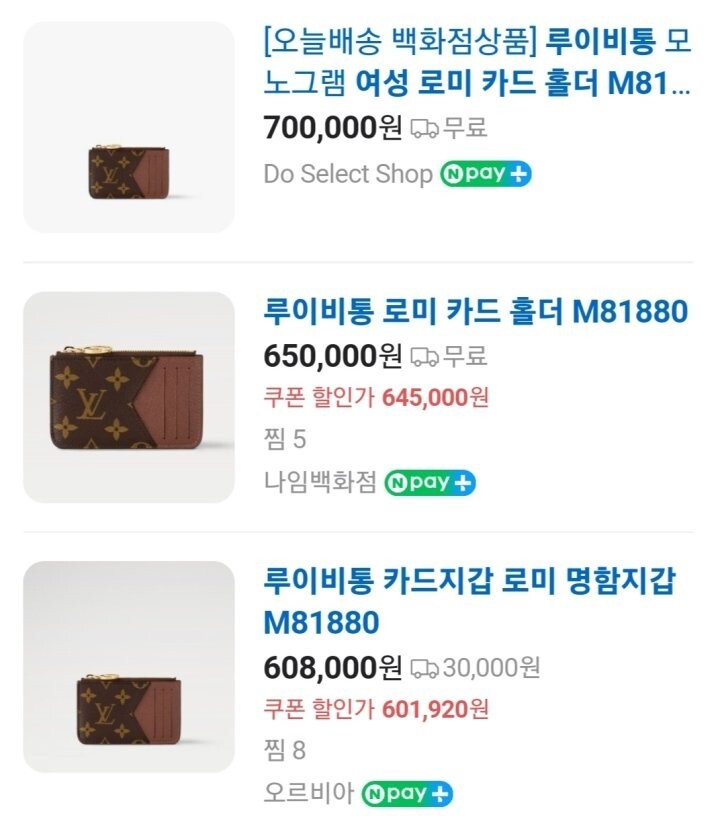Viewport: 720px width, 838px height.
Task: Click the delivery truck icon next to 650,000원
Action: 424,355
